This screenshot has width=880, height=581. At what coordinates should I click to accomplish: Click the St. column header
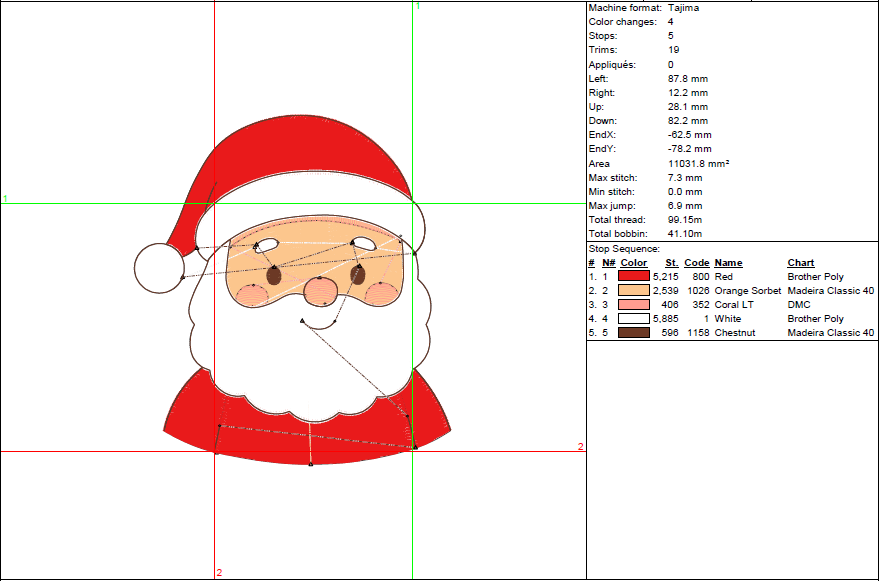(671, 263)
